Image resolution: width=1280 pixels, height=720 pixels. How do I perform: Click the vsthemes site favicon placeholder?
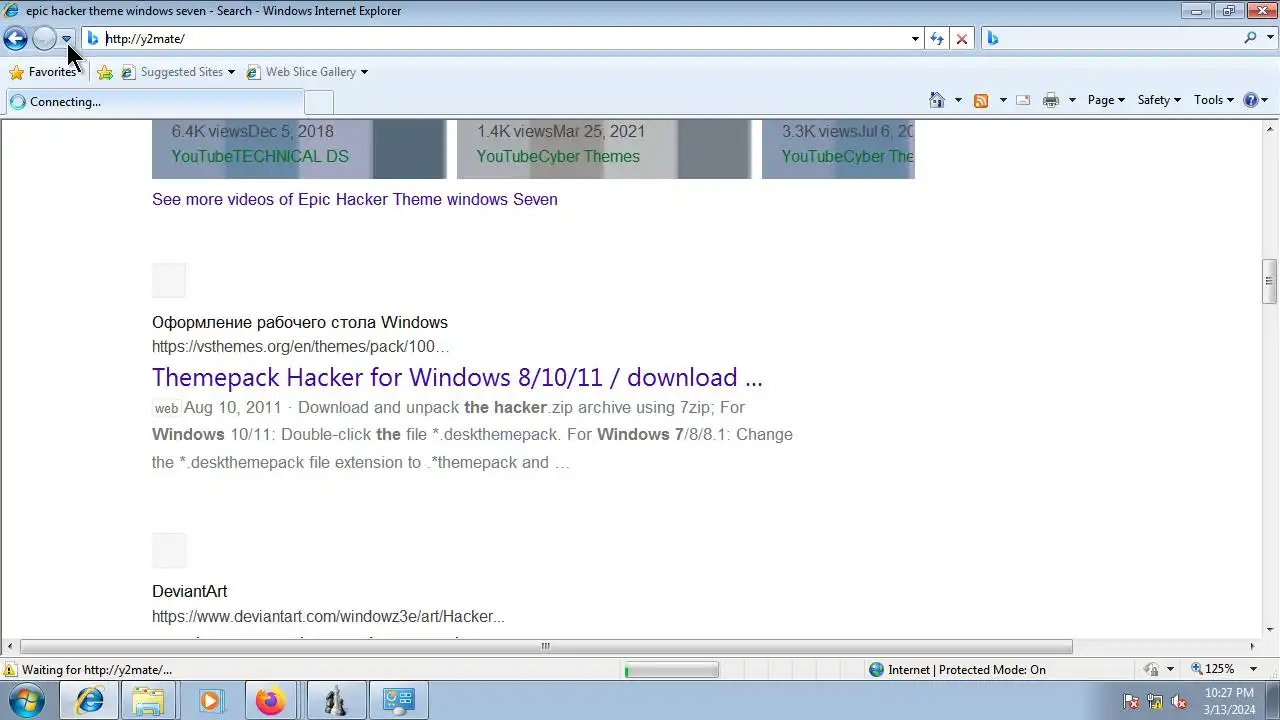pyautogui.click(x=169, y=280)
